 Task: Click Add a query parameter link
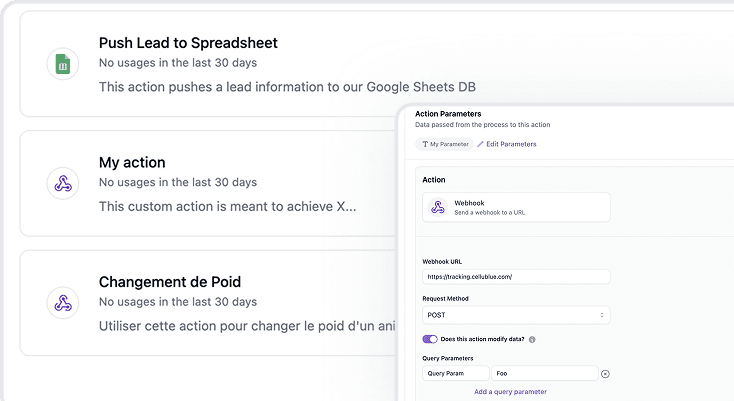[x=510, y=392]
